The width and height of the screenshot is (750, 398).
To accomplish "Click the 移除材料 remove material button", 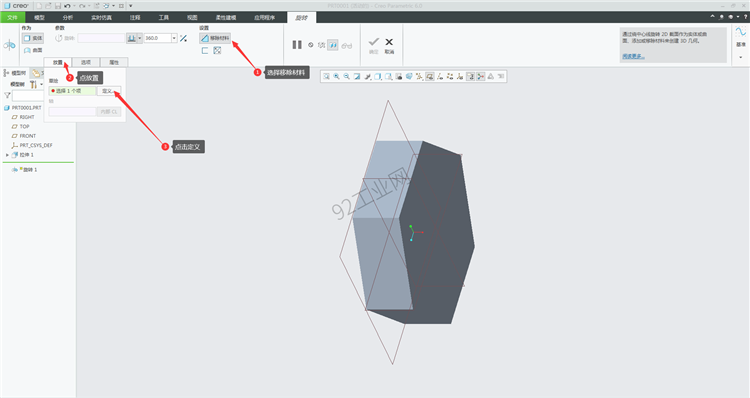I will pyautogui.click(x=215, y=38).
